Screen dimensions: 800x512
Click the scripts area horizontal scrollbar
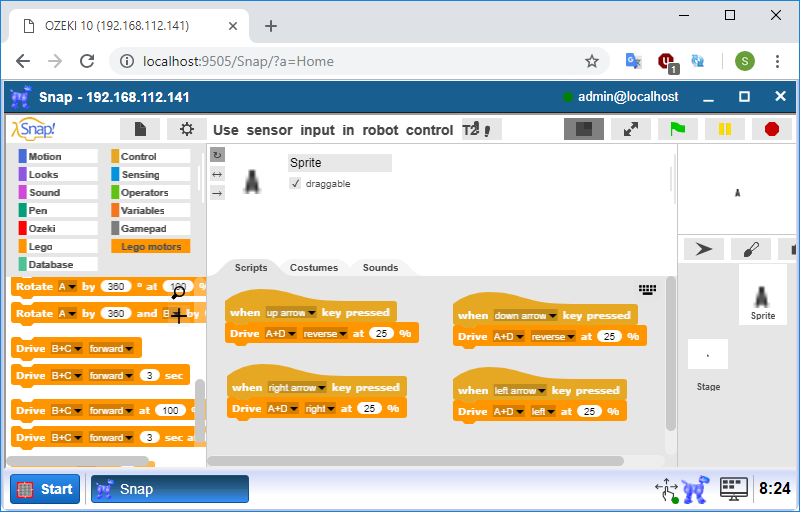415,461
